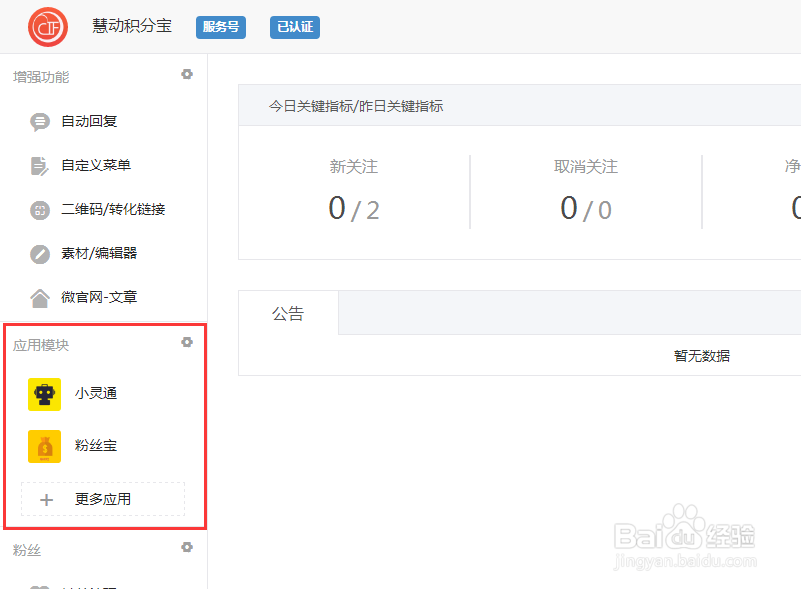Open settings gear for 粉丝 section
801x589 pixels.
tap(187, 548)
